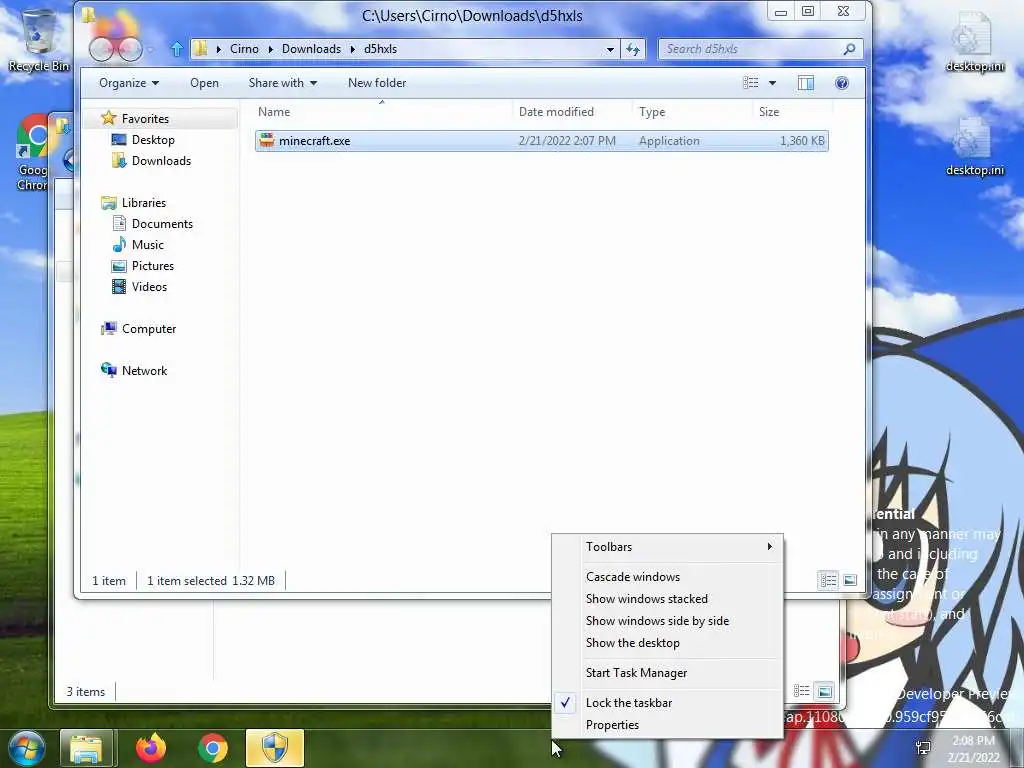Select Computer in navigation pane

149,328
